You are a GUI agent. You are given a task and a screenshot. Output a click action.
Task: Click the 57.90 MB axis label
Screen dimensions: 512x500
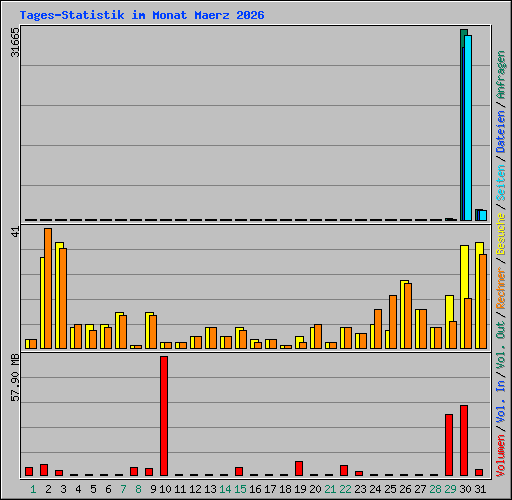point(15,378)
